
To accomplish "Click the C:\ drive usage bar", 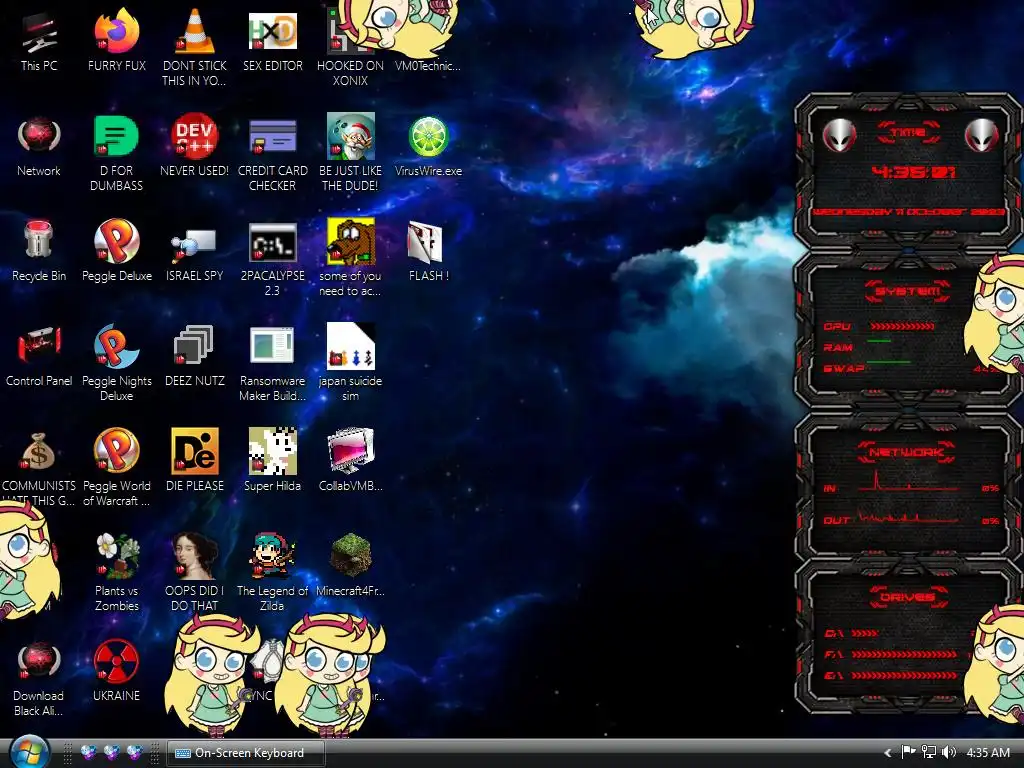I will (865, 633).
